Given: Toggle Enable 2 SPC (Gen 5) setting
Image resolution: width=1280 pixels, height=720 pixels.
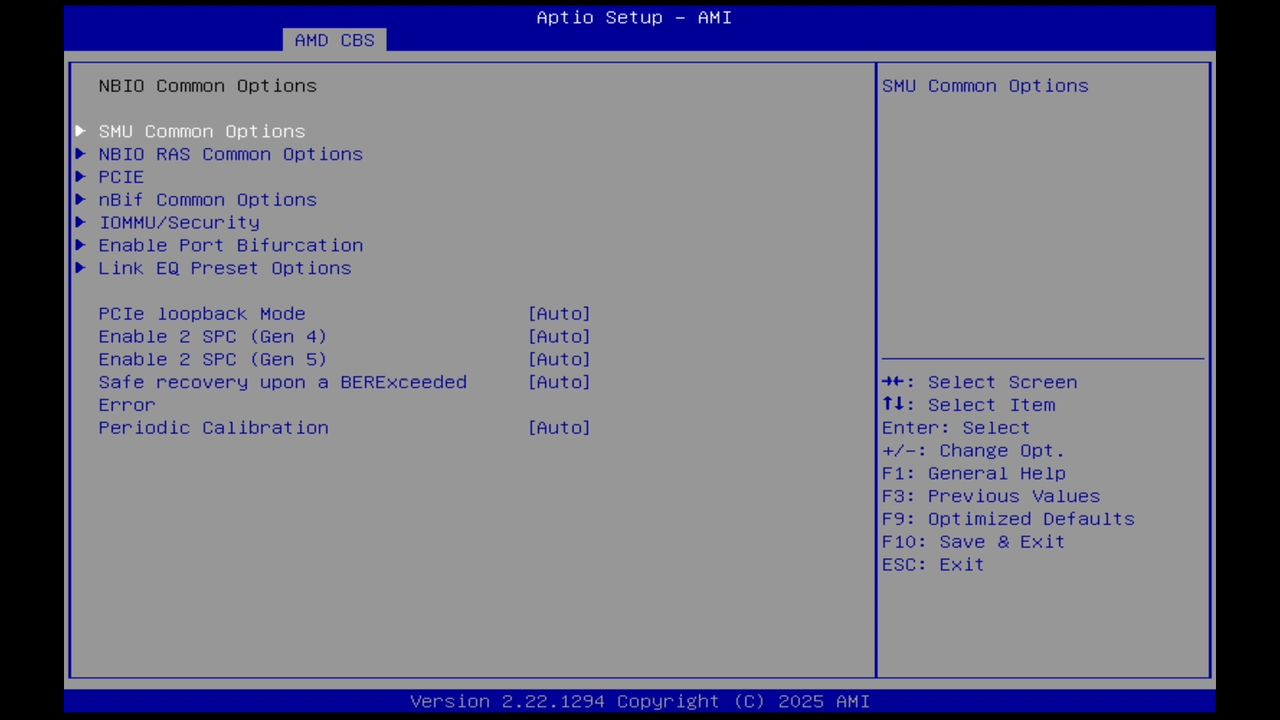Looking at the screenshot, I should click(559, 359).
